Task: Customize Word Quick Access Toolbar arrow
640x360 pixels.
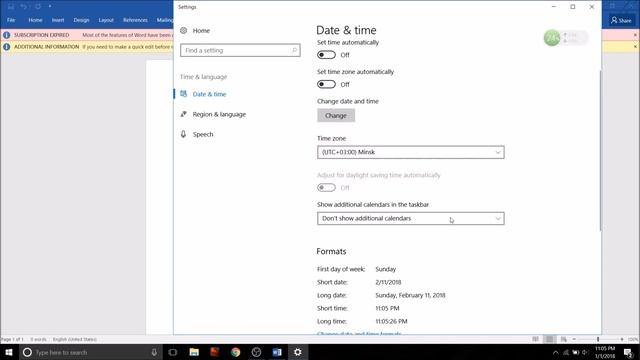Action: coord(50,7)
